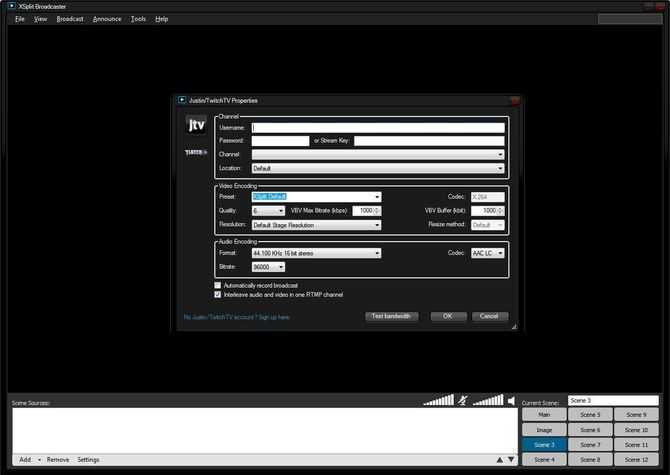Open the audio Bitrate dropdown

tap(268, 267)
